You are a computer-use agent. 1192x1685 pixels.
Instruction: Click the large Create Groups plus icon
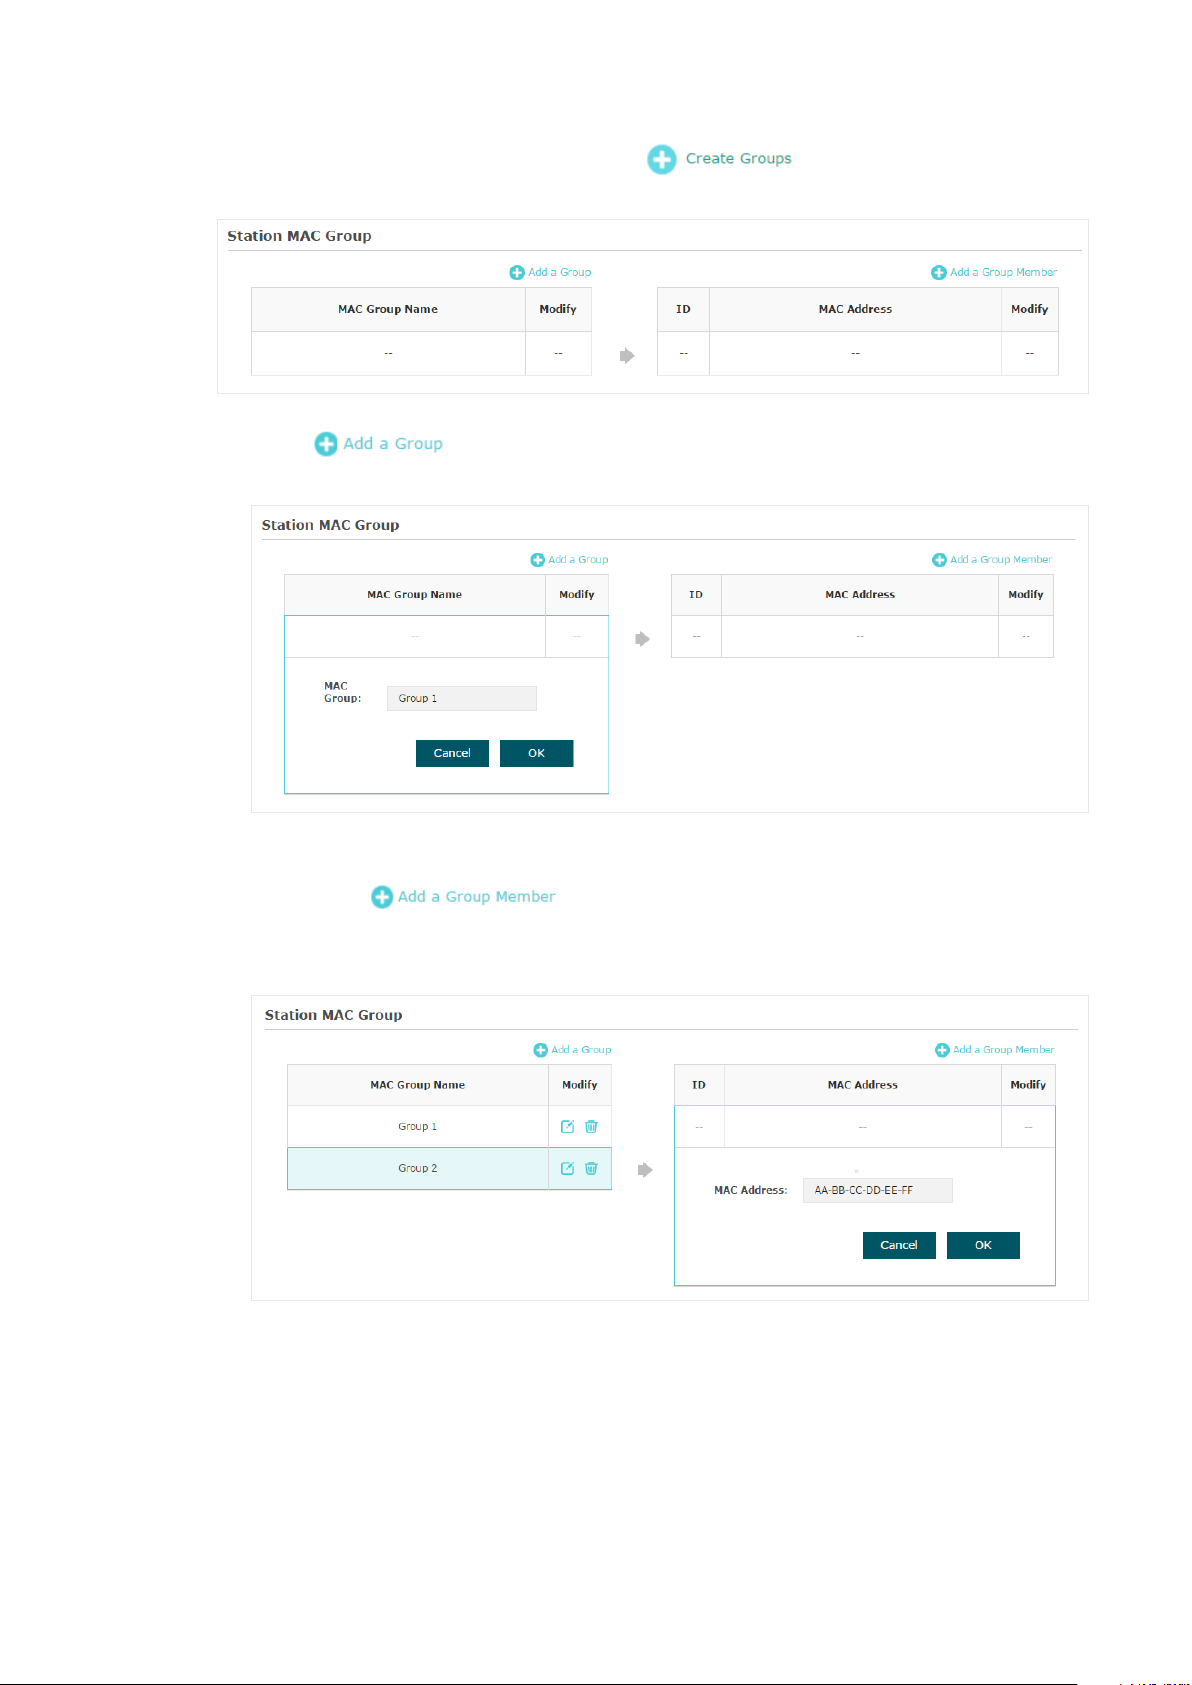[x=661, y=159]
